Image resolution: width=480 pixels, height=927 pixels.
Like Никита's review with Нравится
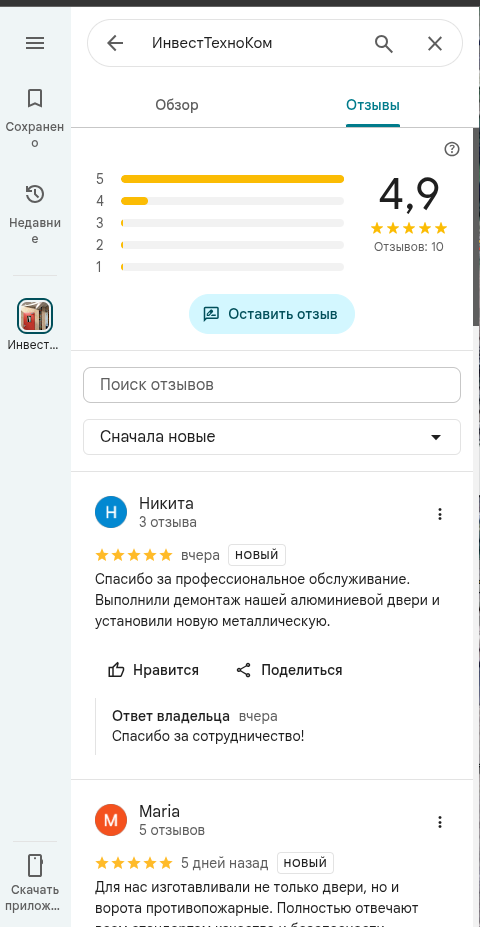point(153,670)
